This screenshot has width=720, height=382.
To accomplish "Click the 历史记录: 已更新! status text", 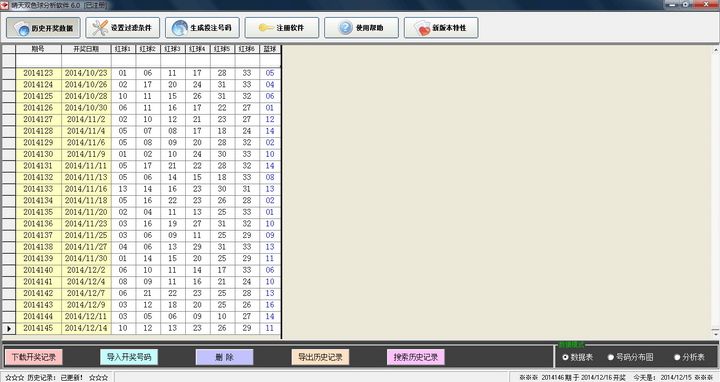I will pyautogui.click(x=56, y=377).
